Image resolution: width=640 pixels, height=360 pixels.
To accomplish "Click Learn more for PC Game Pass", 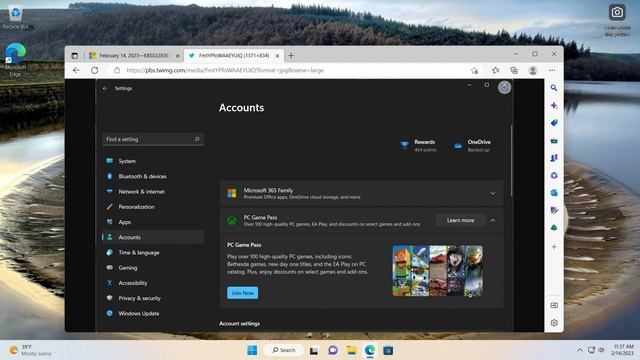I will (460, 220).
